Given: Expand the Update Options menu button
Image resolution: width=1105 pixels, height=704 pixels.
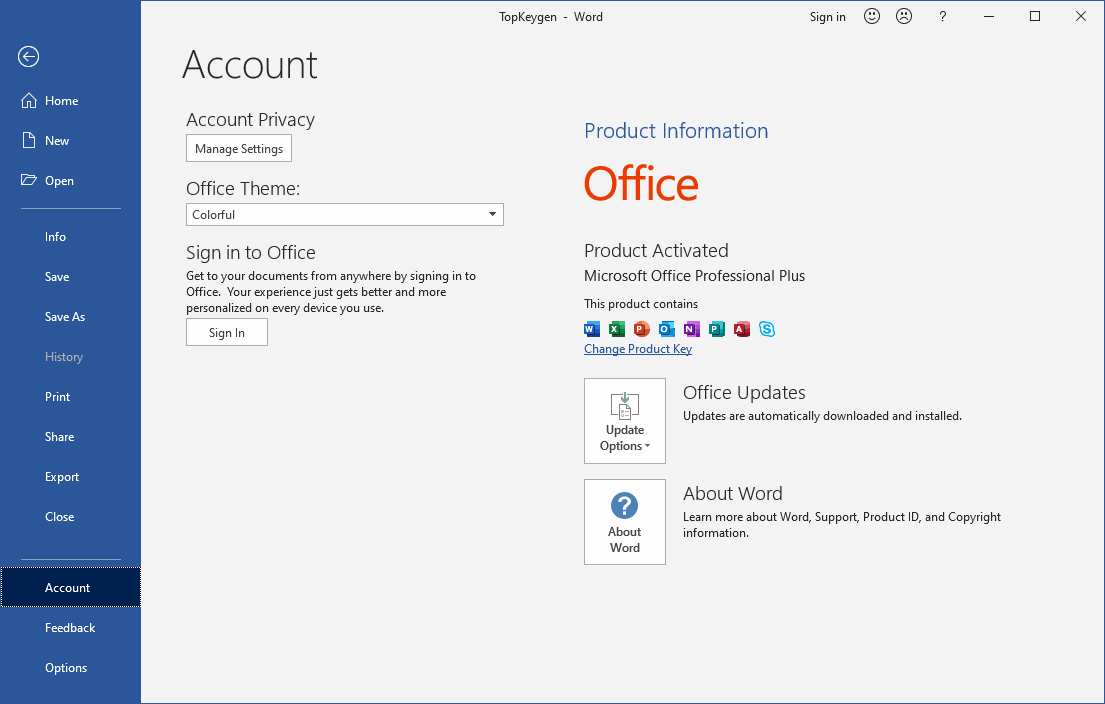Looking at the screenshot, I should 624,421.
